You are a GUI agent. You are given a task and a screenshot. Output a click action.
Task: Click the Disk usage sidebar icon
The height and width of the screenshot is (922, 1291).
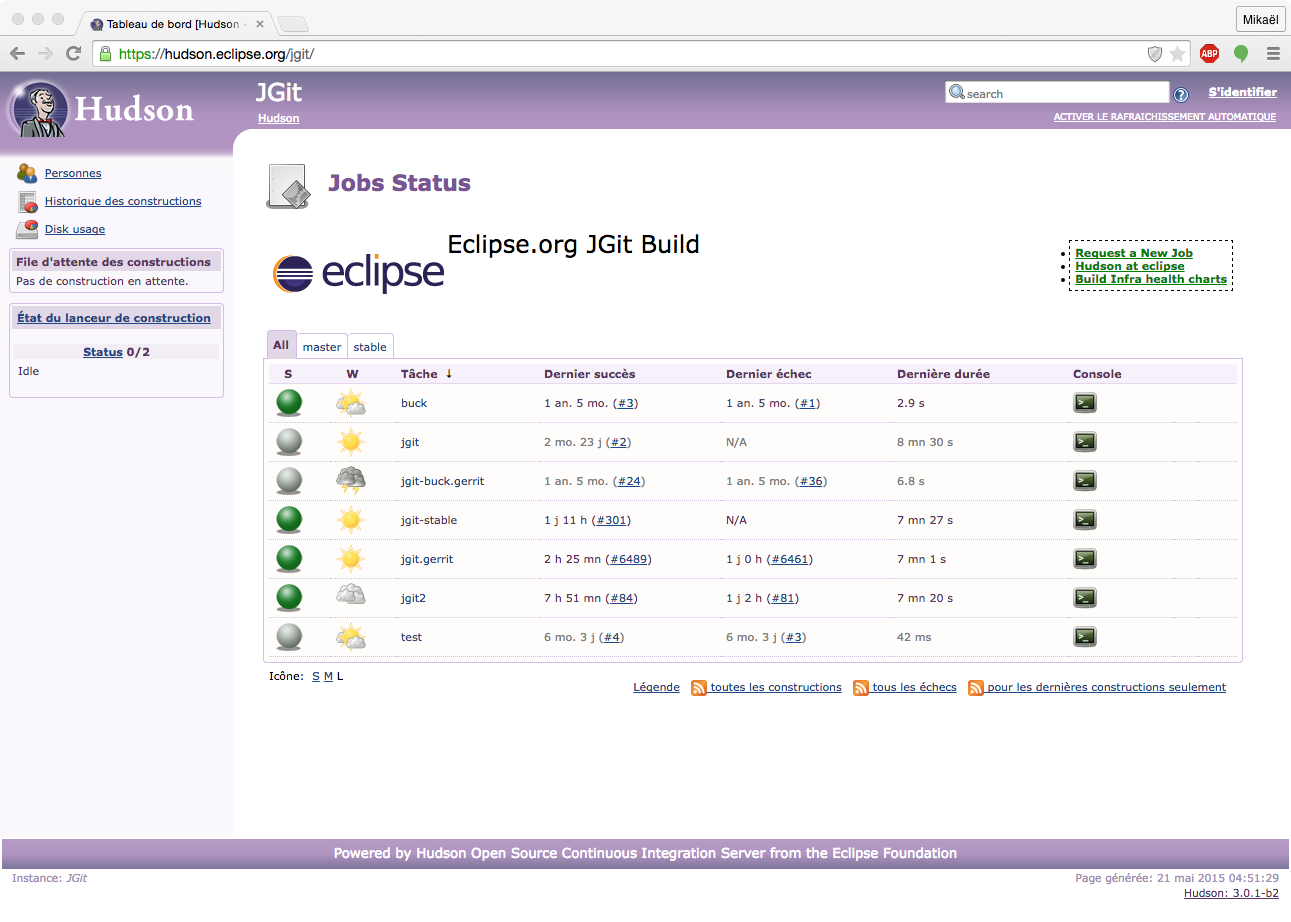click(27, 229)
